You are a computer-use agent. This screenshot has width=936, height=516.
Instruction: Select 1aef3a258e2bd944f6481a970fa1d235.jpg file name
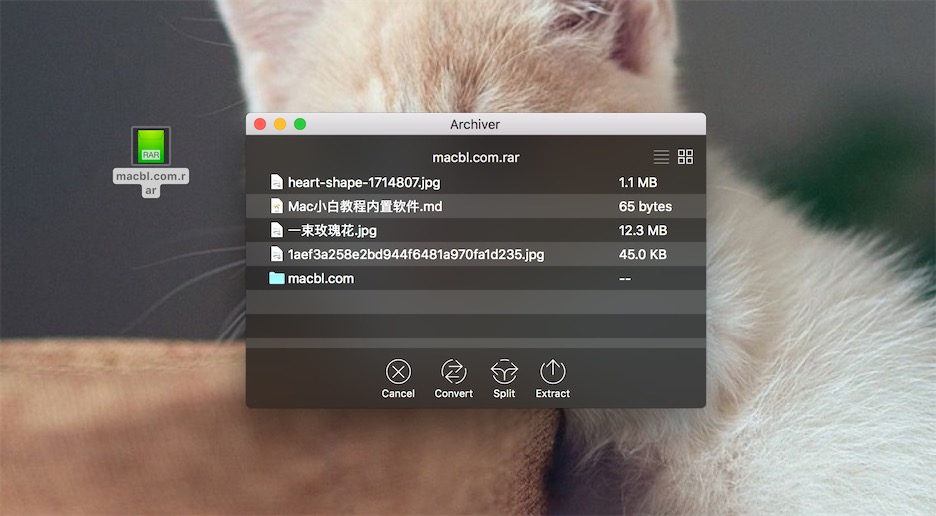click(x=416, y=254)
